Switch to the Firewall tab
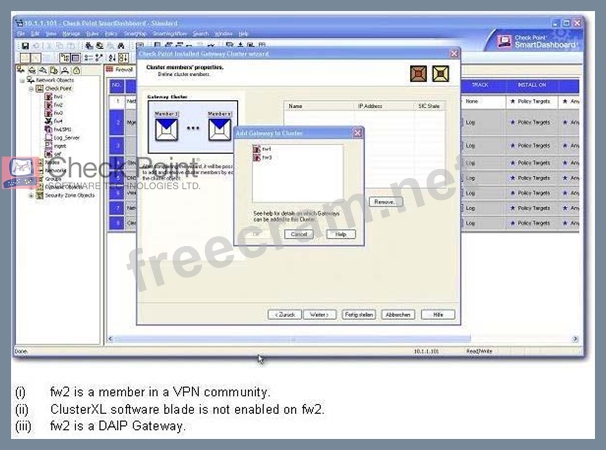606x450 pixels. click(x=120, y=70)
